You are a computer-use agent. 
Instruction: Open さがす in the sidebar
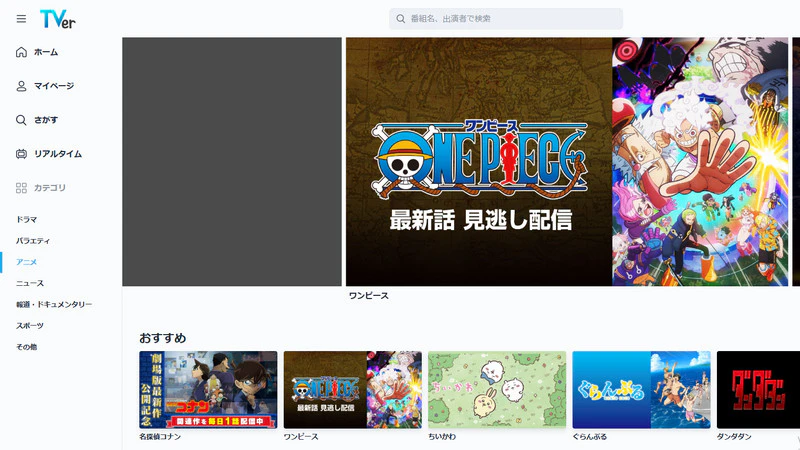tap(46, 120)
